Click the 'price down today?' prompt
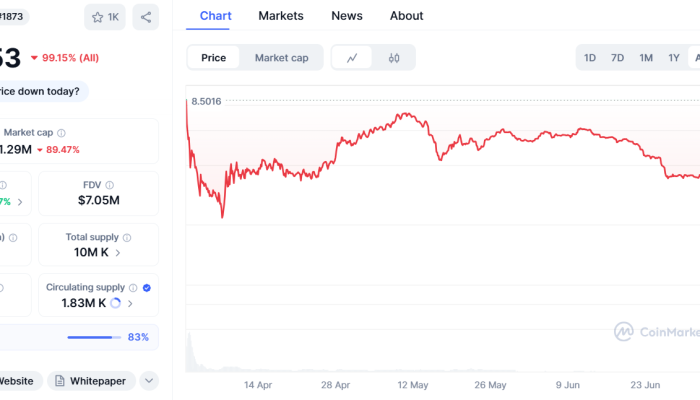 (x=40, y=92)
